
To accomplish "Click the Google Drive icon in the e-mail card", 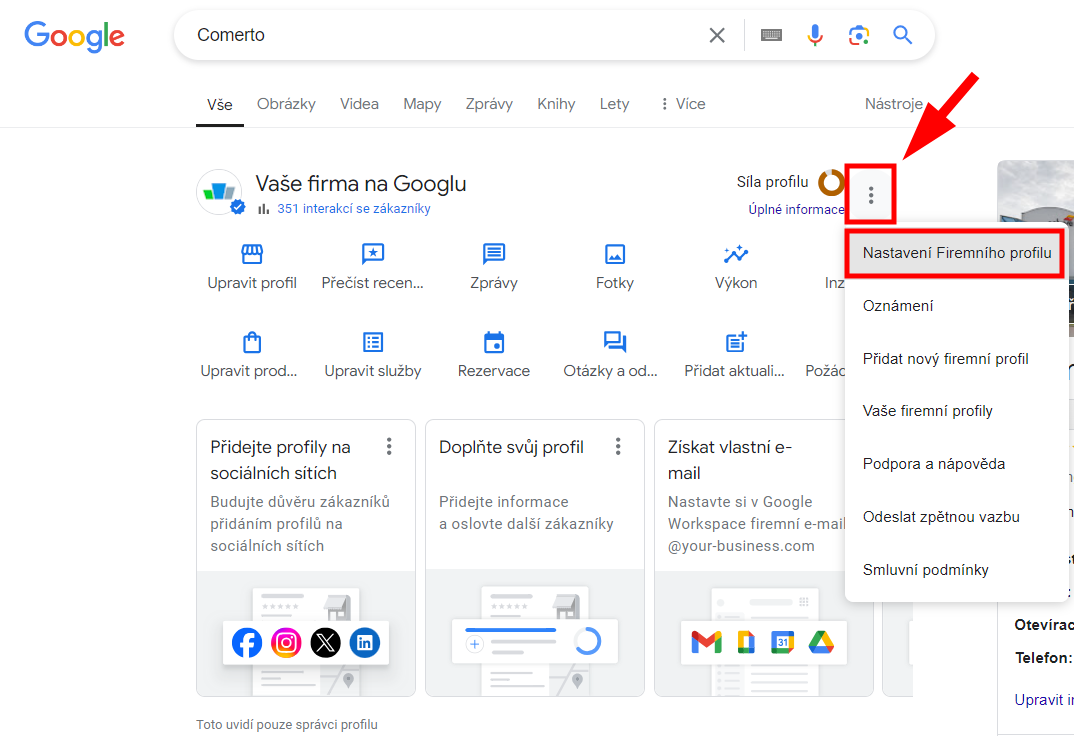I will [x=821, y=642].
